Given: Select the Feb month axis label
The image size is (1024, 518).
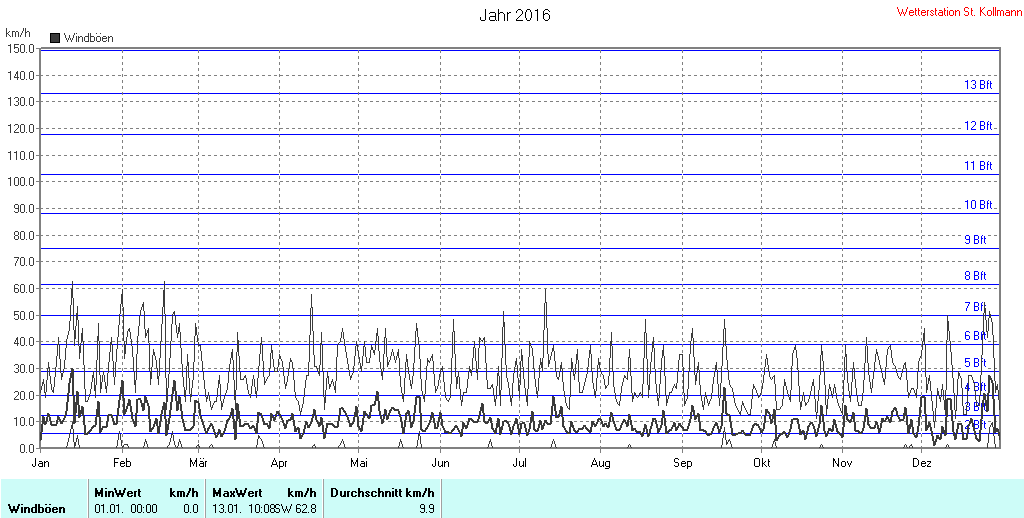Looking at the screenshot, I should [x=122, y=463].
